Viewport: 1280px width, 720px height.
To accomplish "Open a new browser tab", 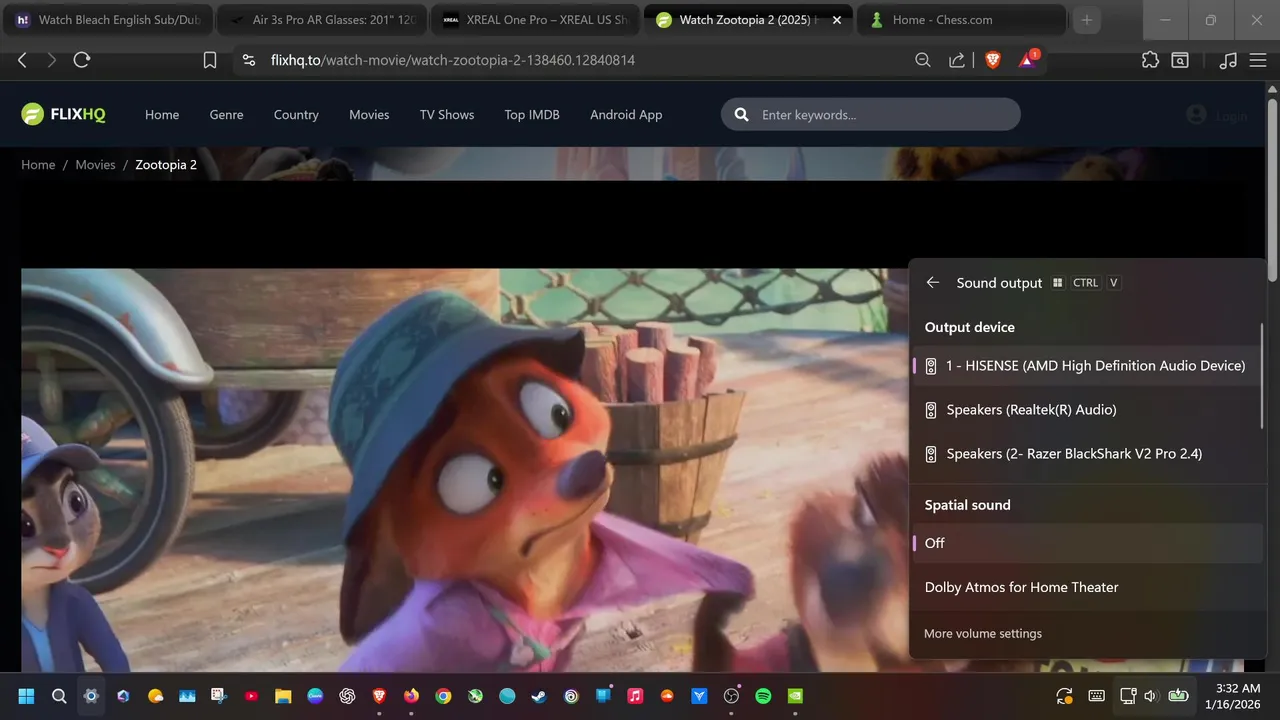I will [1086, 20].
